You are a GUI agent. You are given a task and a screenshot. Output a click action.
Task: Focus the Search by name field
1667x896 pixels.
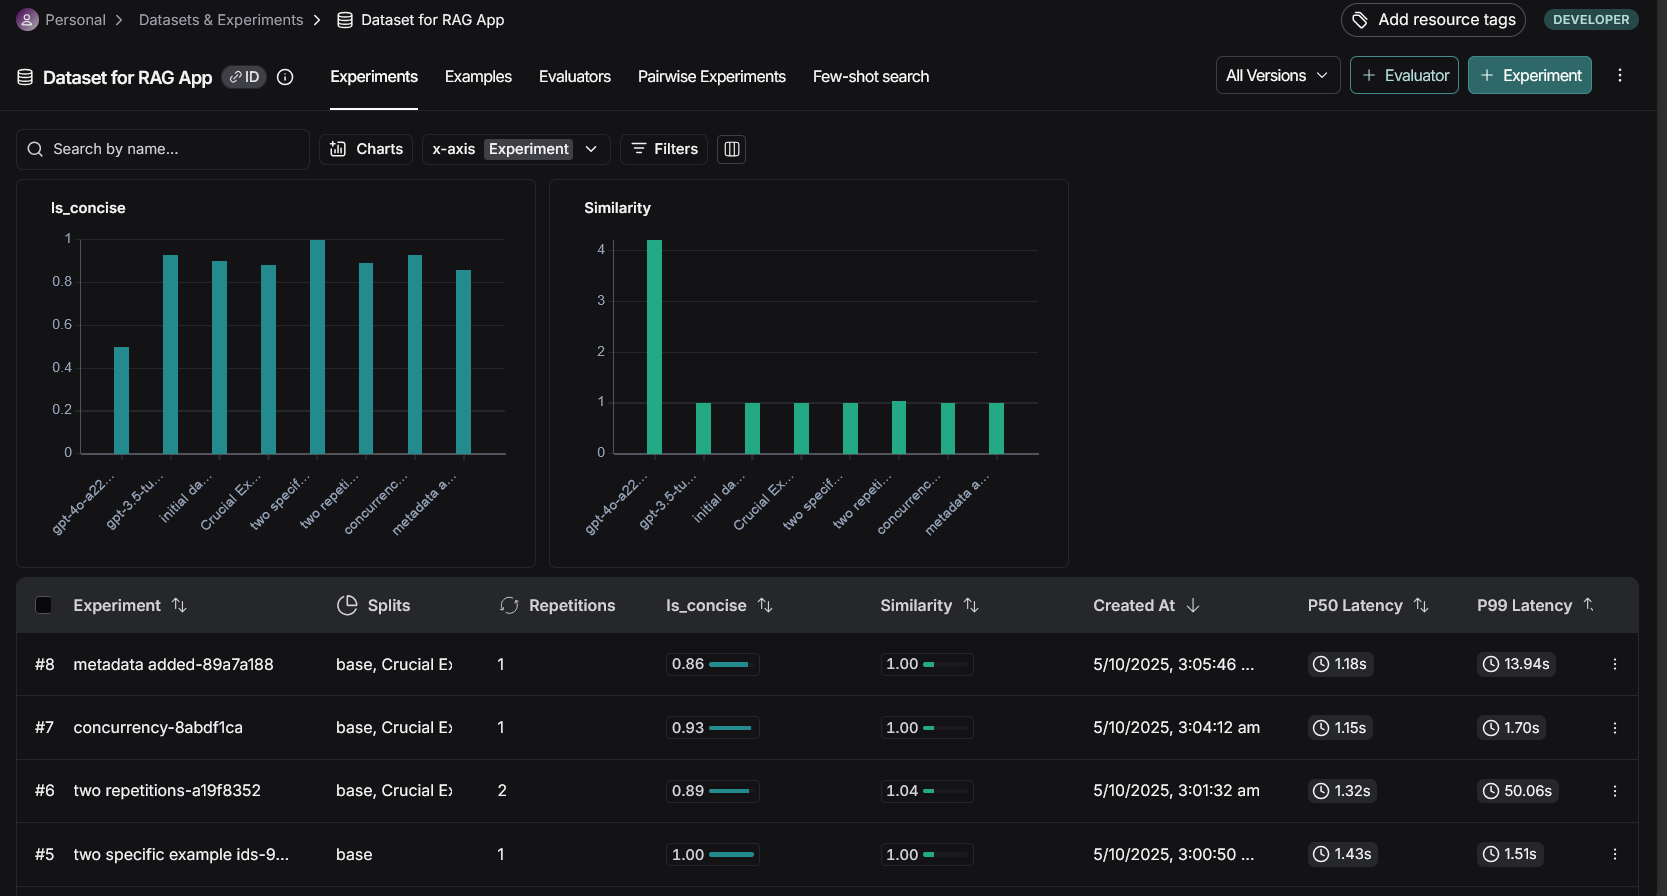pyautogui.click(x=163, y=149)
